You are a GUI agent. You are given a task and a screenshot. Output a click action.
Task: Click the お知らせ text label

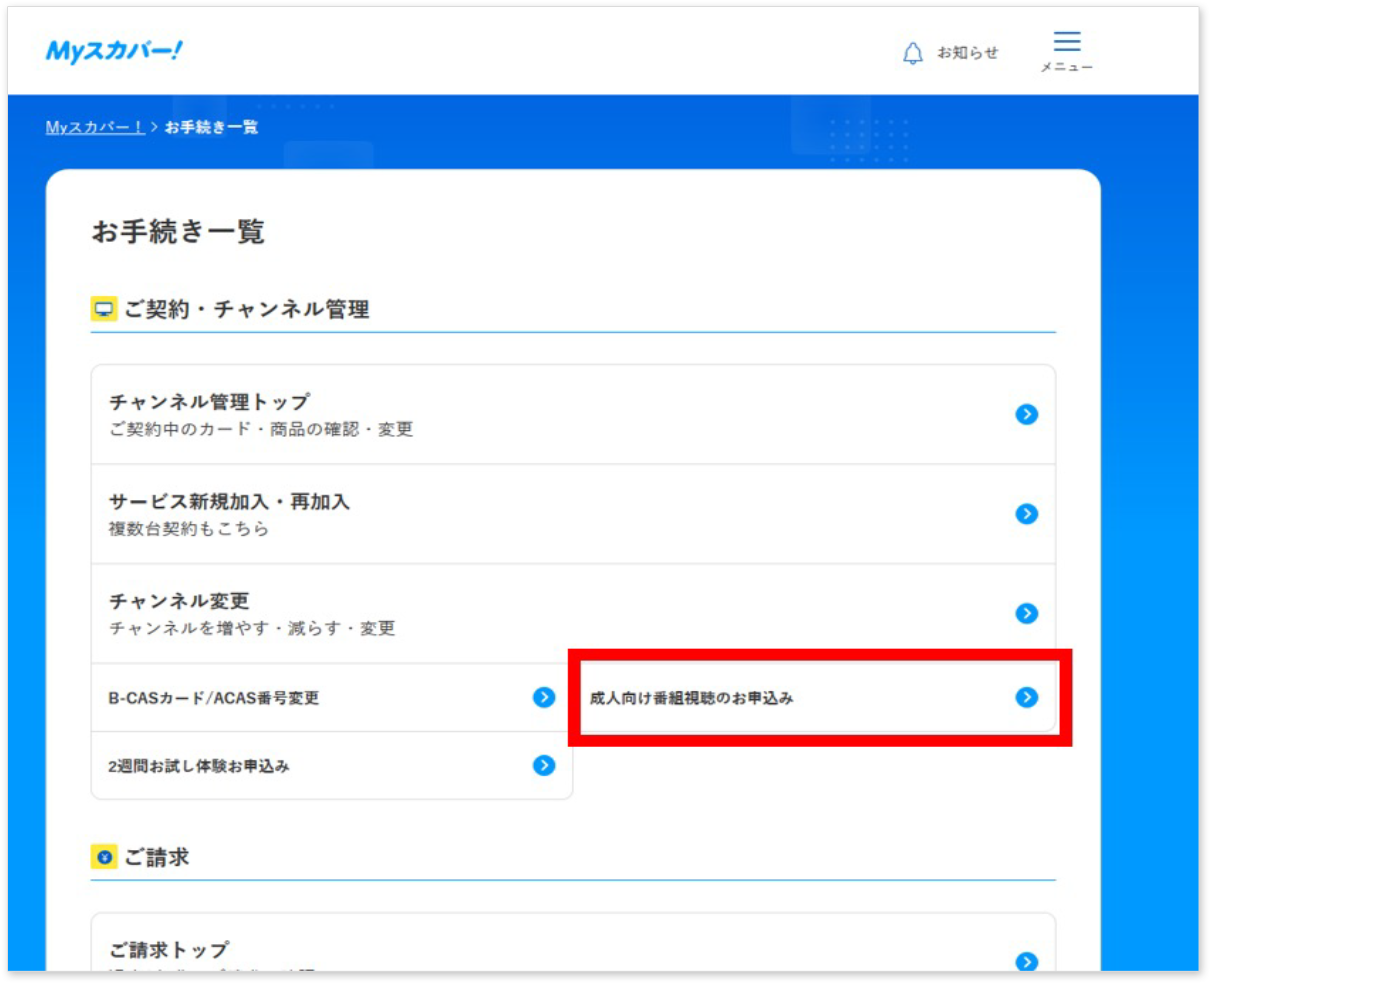[967, 53]
